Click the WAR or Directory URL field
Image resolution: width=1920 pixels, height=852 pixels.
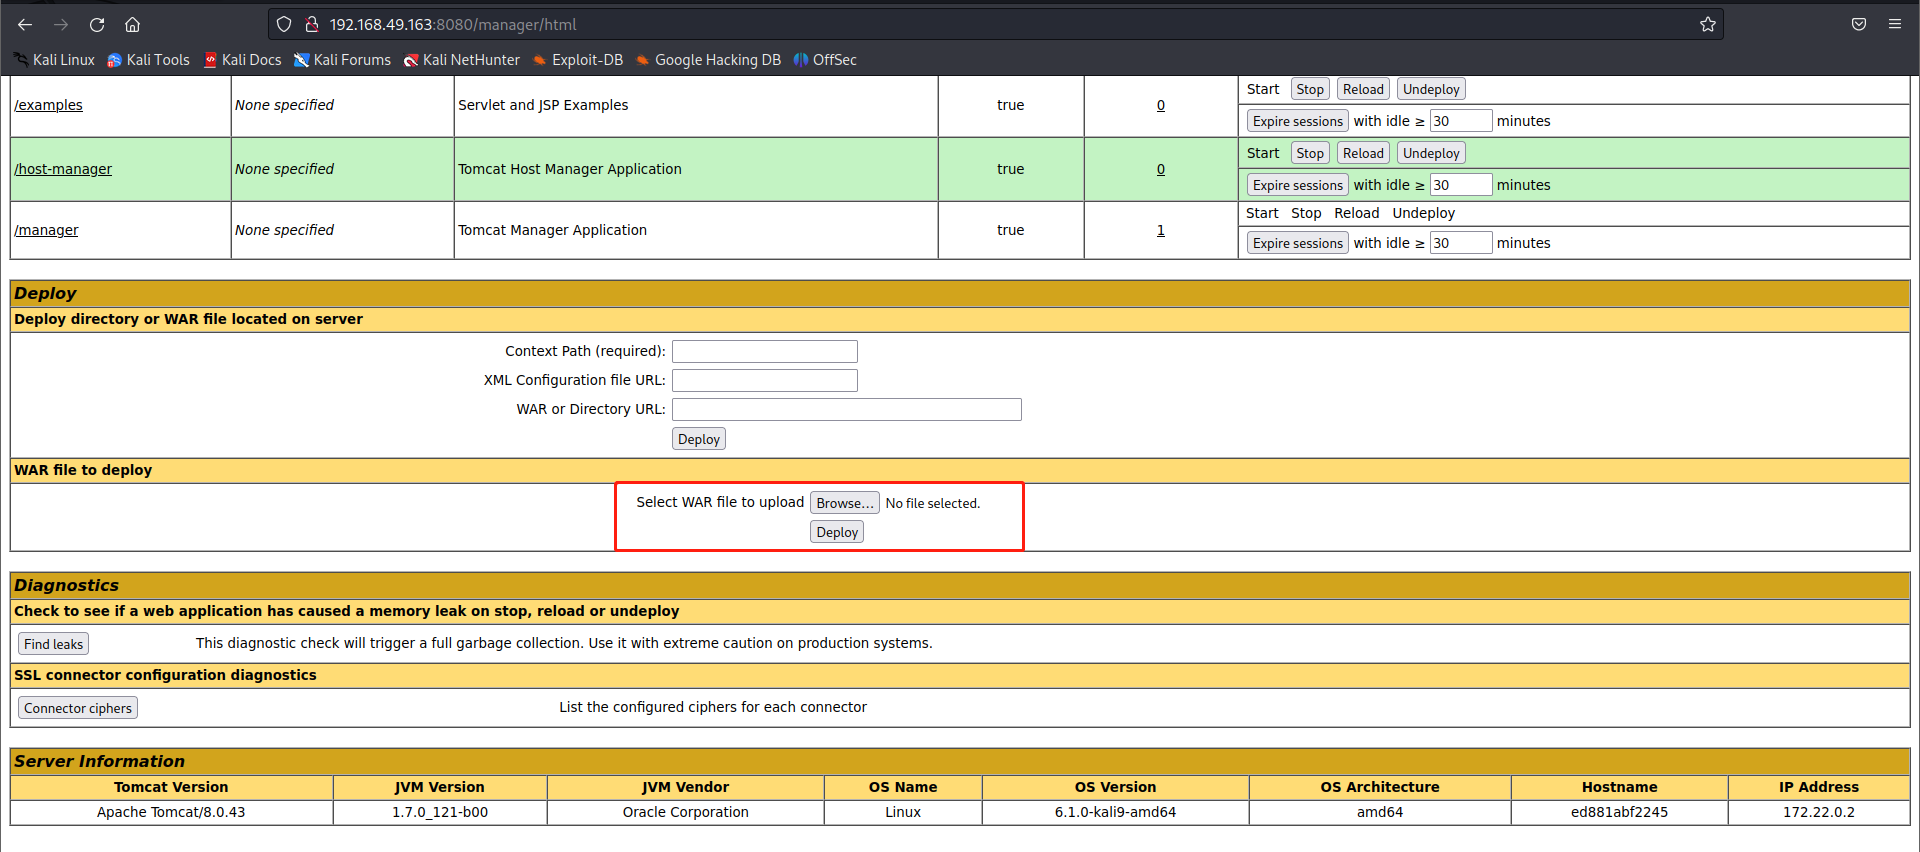[x=846, y=409]
